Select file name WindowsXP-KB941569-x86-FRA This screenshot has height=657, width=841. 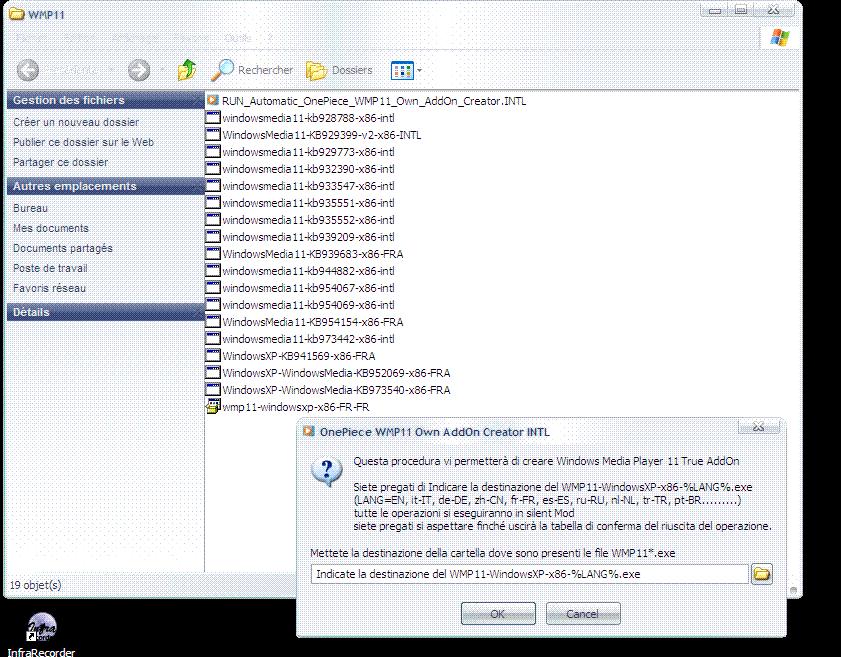(299, 356)
